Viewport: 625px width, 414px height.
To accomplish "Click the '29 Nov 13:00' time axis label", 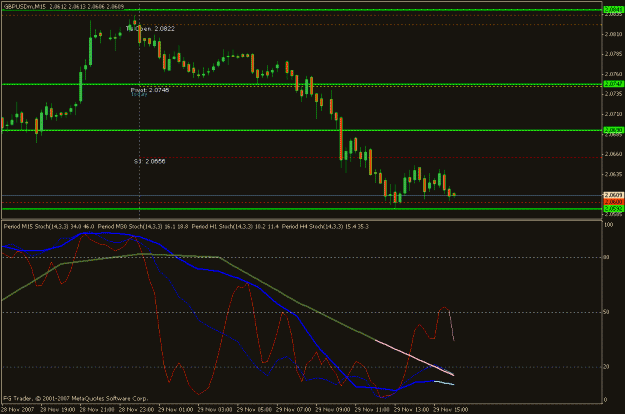I will click(412, 410).
